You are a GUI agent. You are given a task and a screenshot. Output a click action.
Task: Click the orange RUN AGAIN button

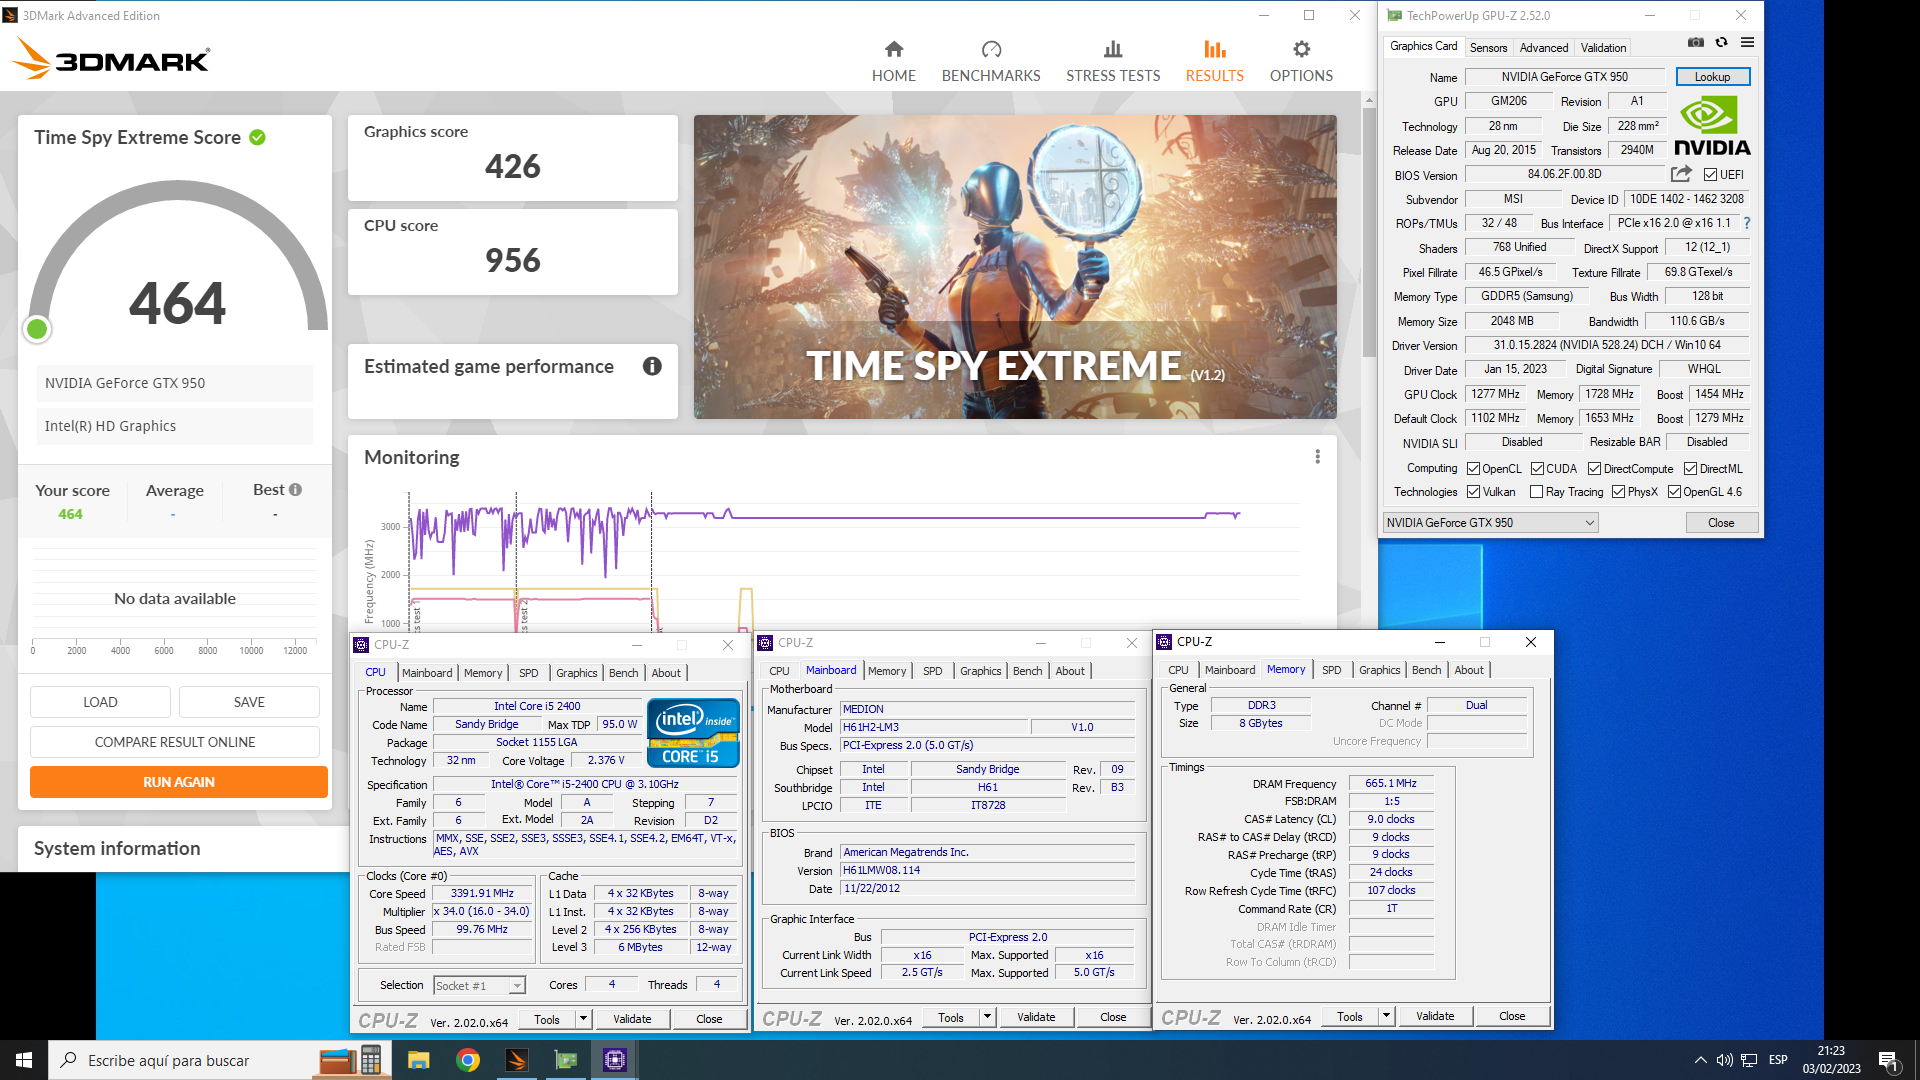click(179, 782)
